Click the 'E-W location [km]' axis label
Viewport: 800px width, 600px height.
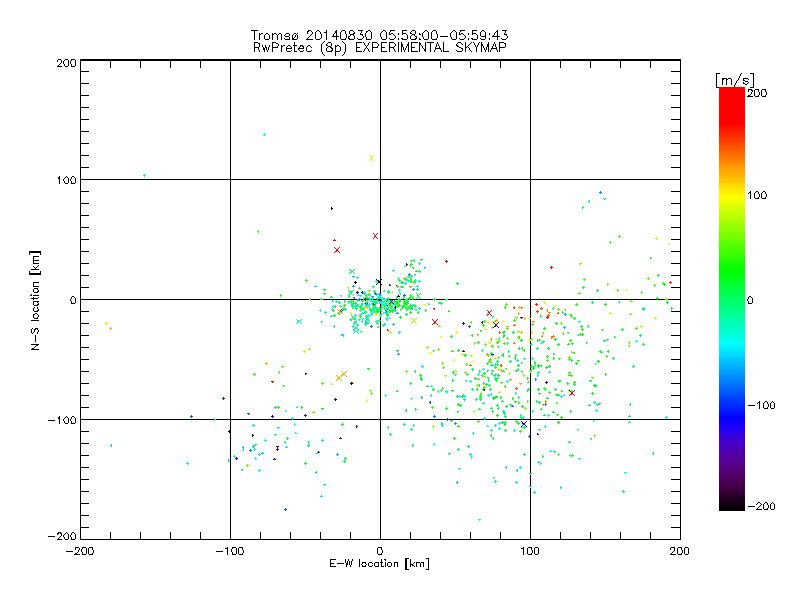pyautogui.click(x=380, y=564)
